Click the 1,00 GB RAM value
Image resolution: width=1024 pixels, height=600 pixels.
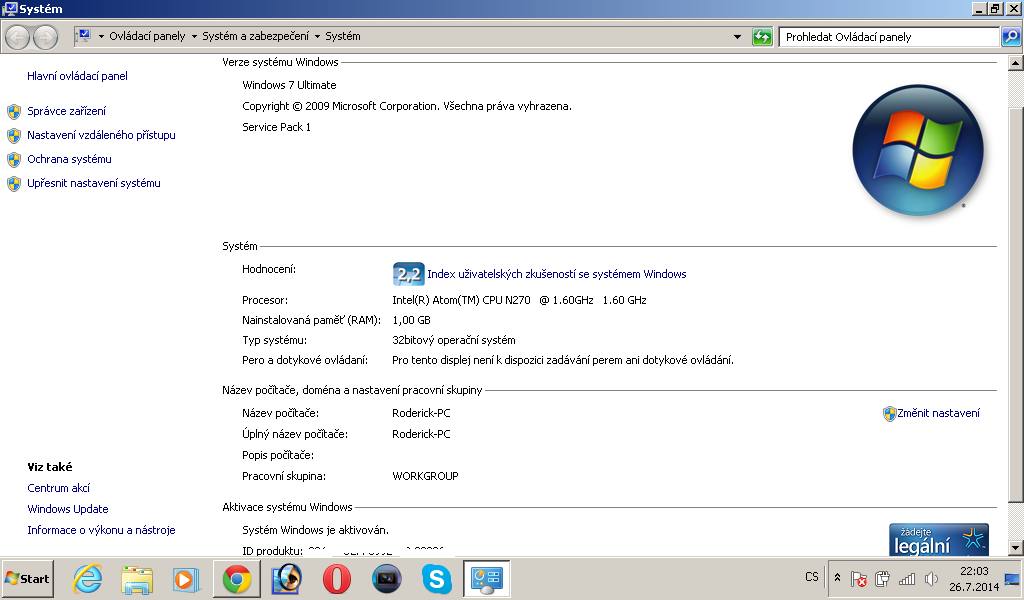pos(411,321)
